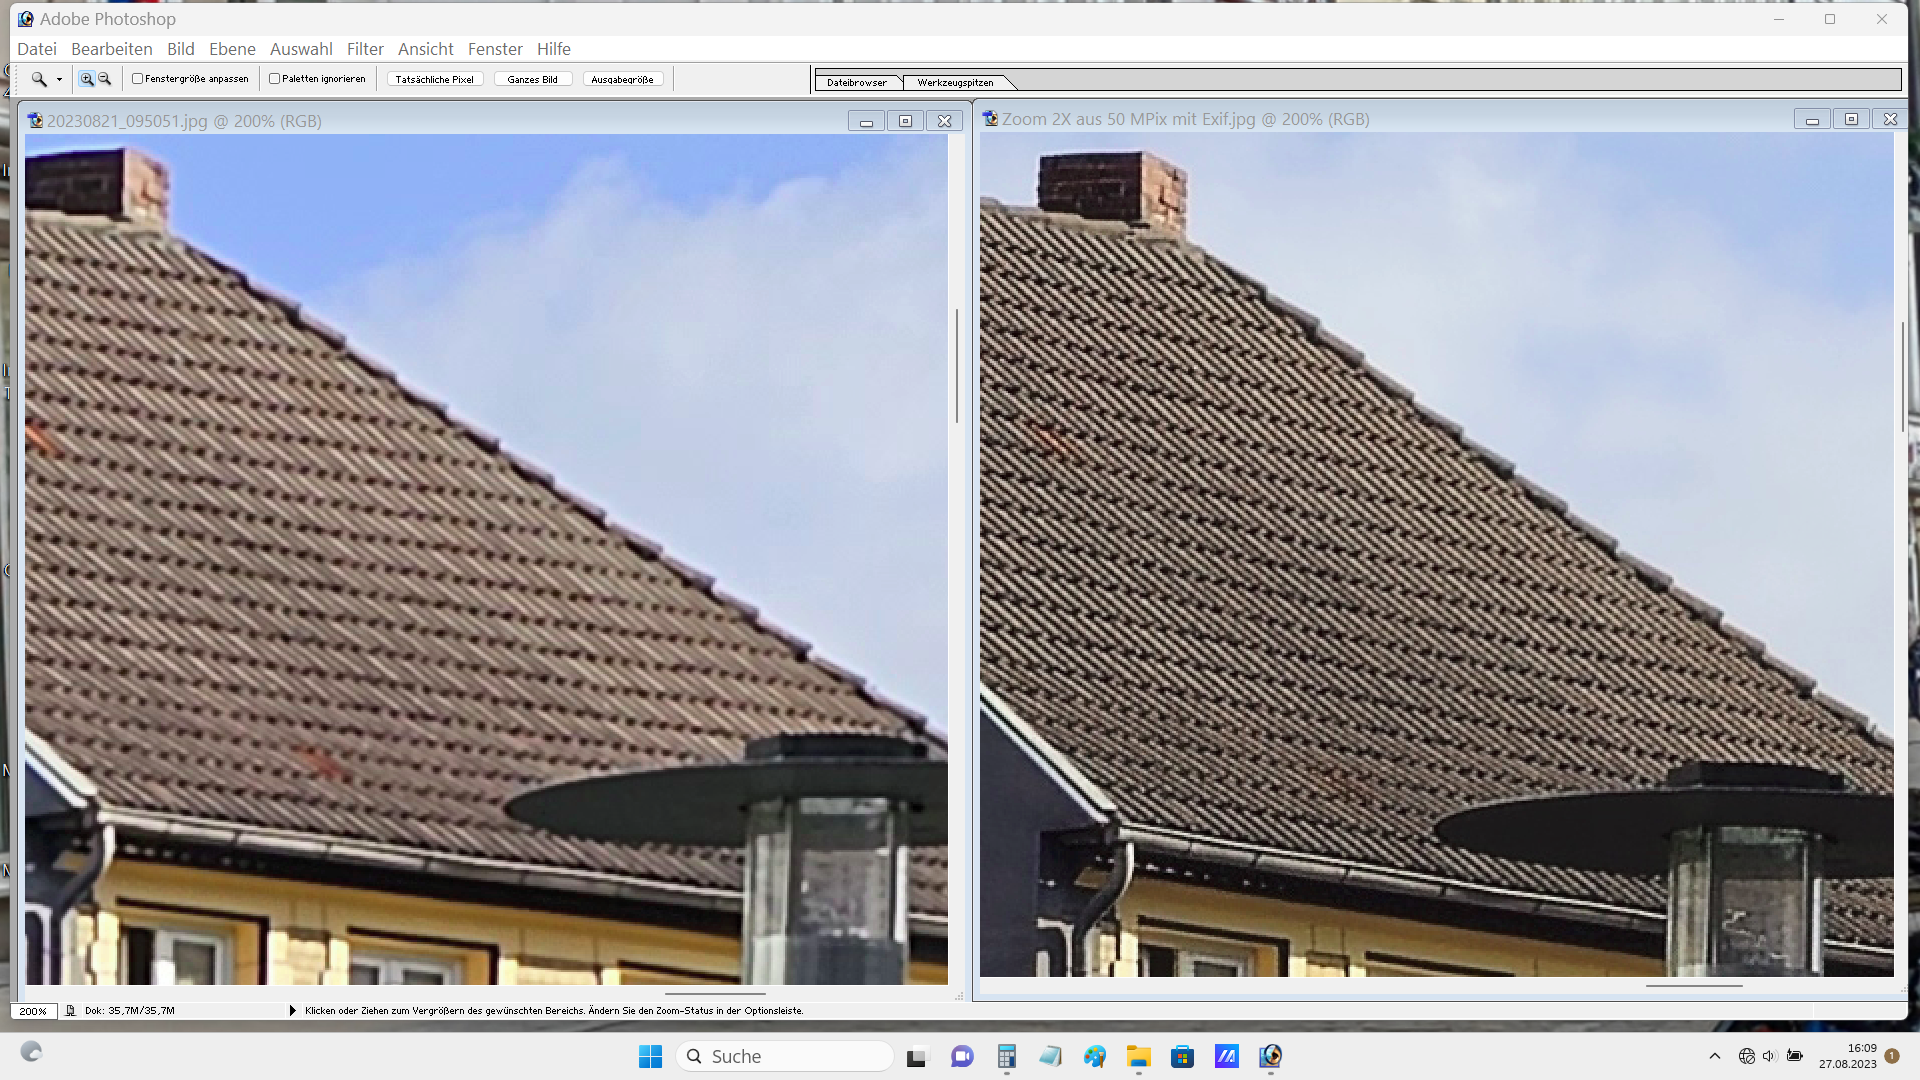
Task: Click the document icon in status bar
Action: 70,1011
